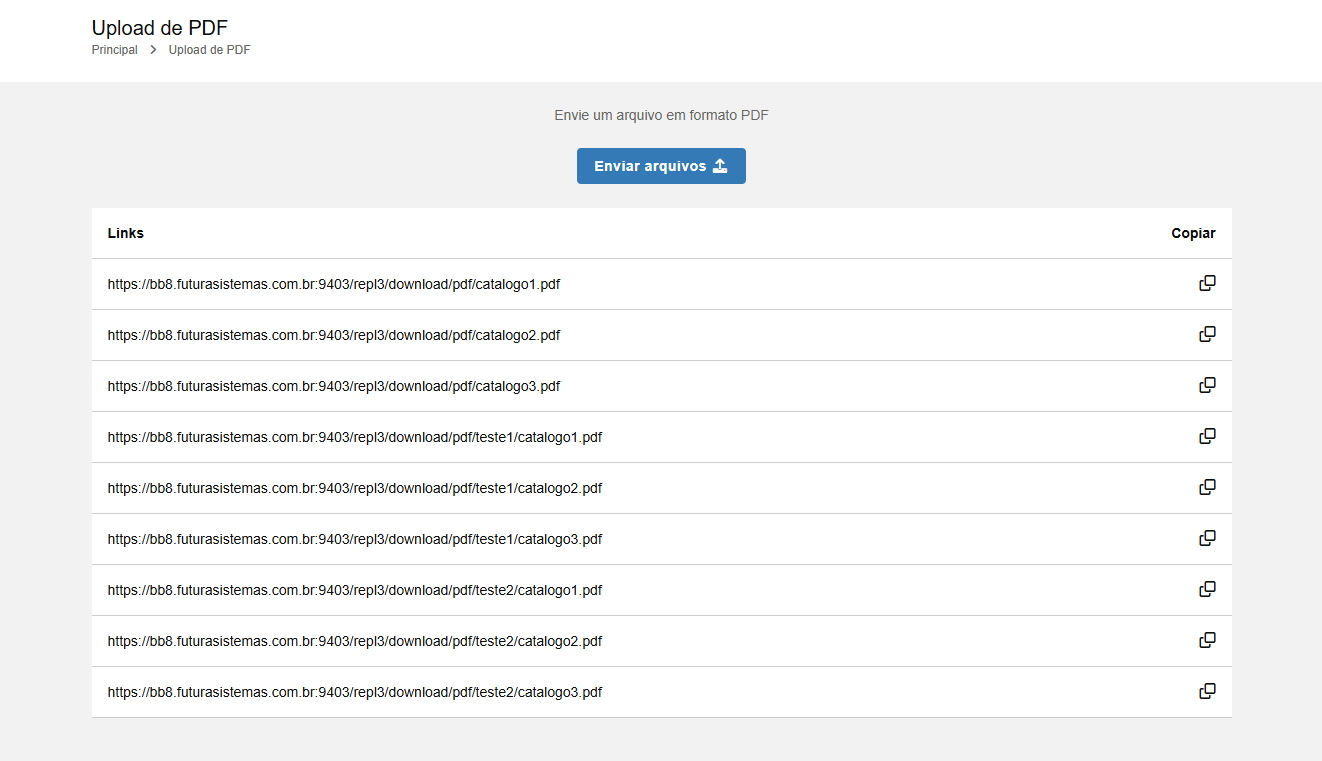Copy the catalogo2.pdf root link

click(x=1207, y=334)
